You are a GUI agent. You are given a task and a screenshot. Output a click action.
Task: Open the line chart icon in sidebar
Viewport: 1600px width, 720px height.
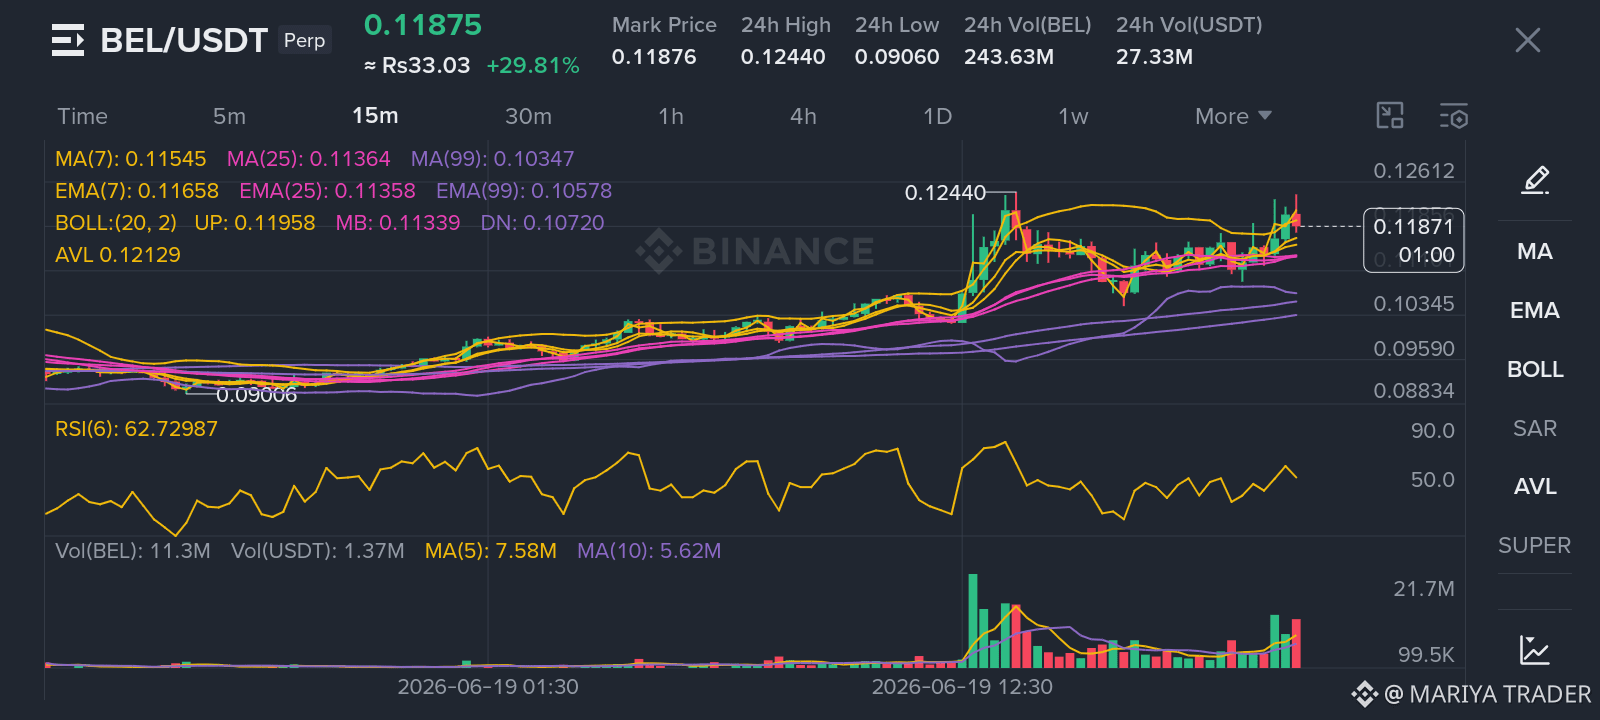(x=1535, y=650)
